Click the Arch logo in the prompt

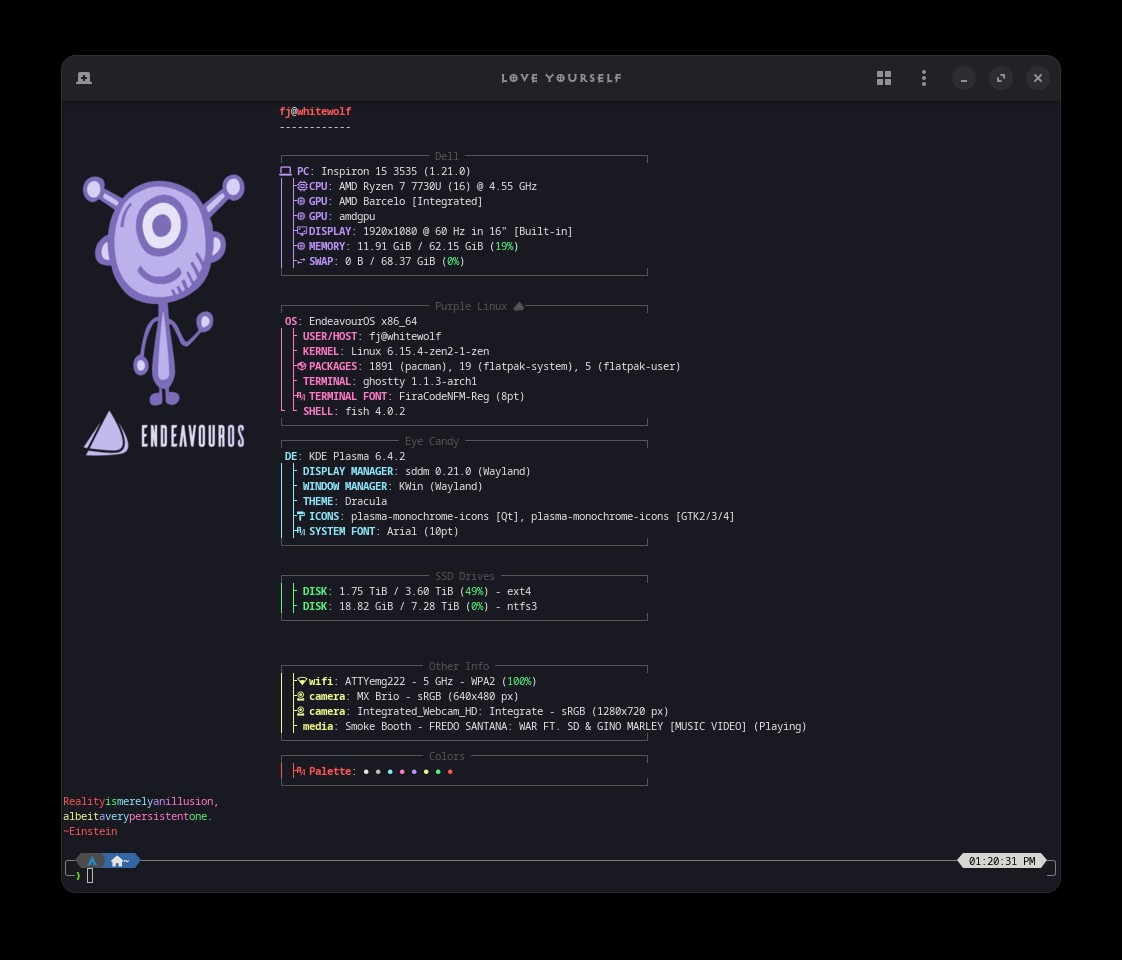pos(92,861)
